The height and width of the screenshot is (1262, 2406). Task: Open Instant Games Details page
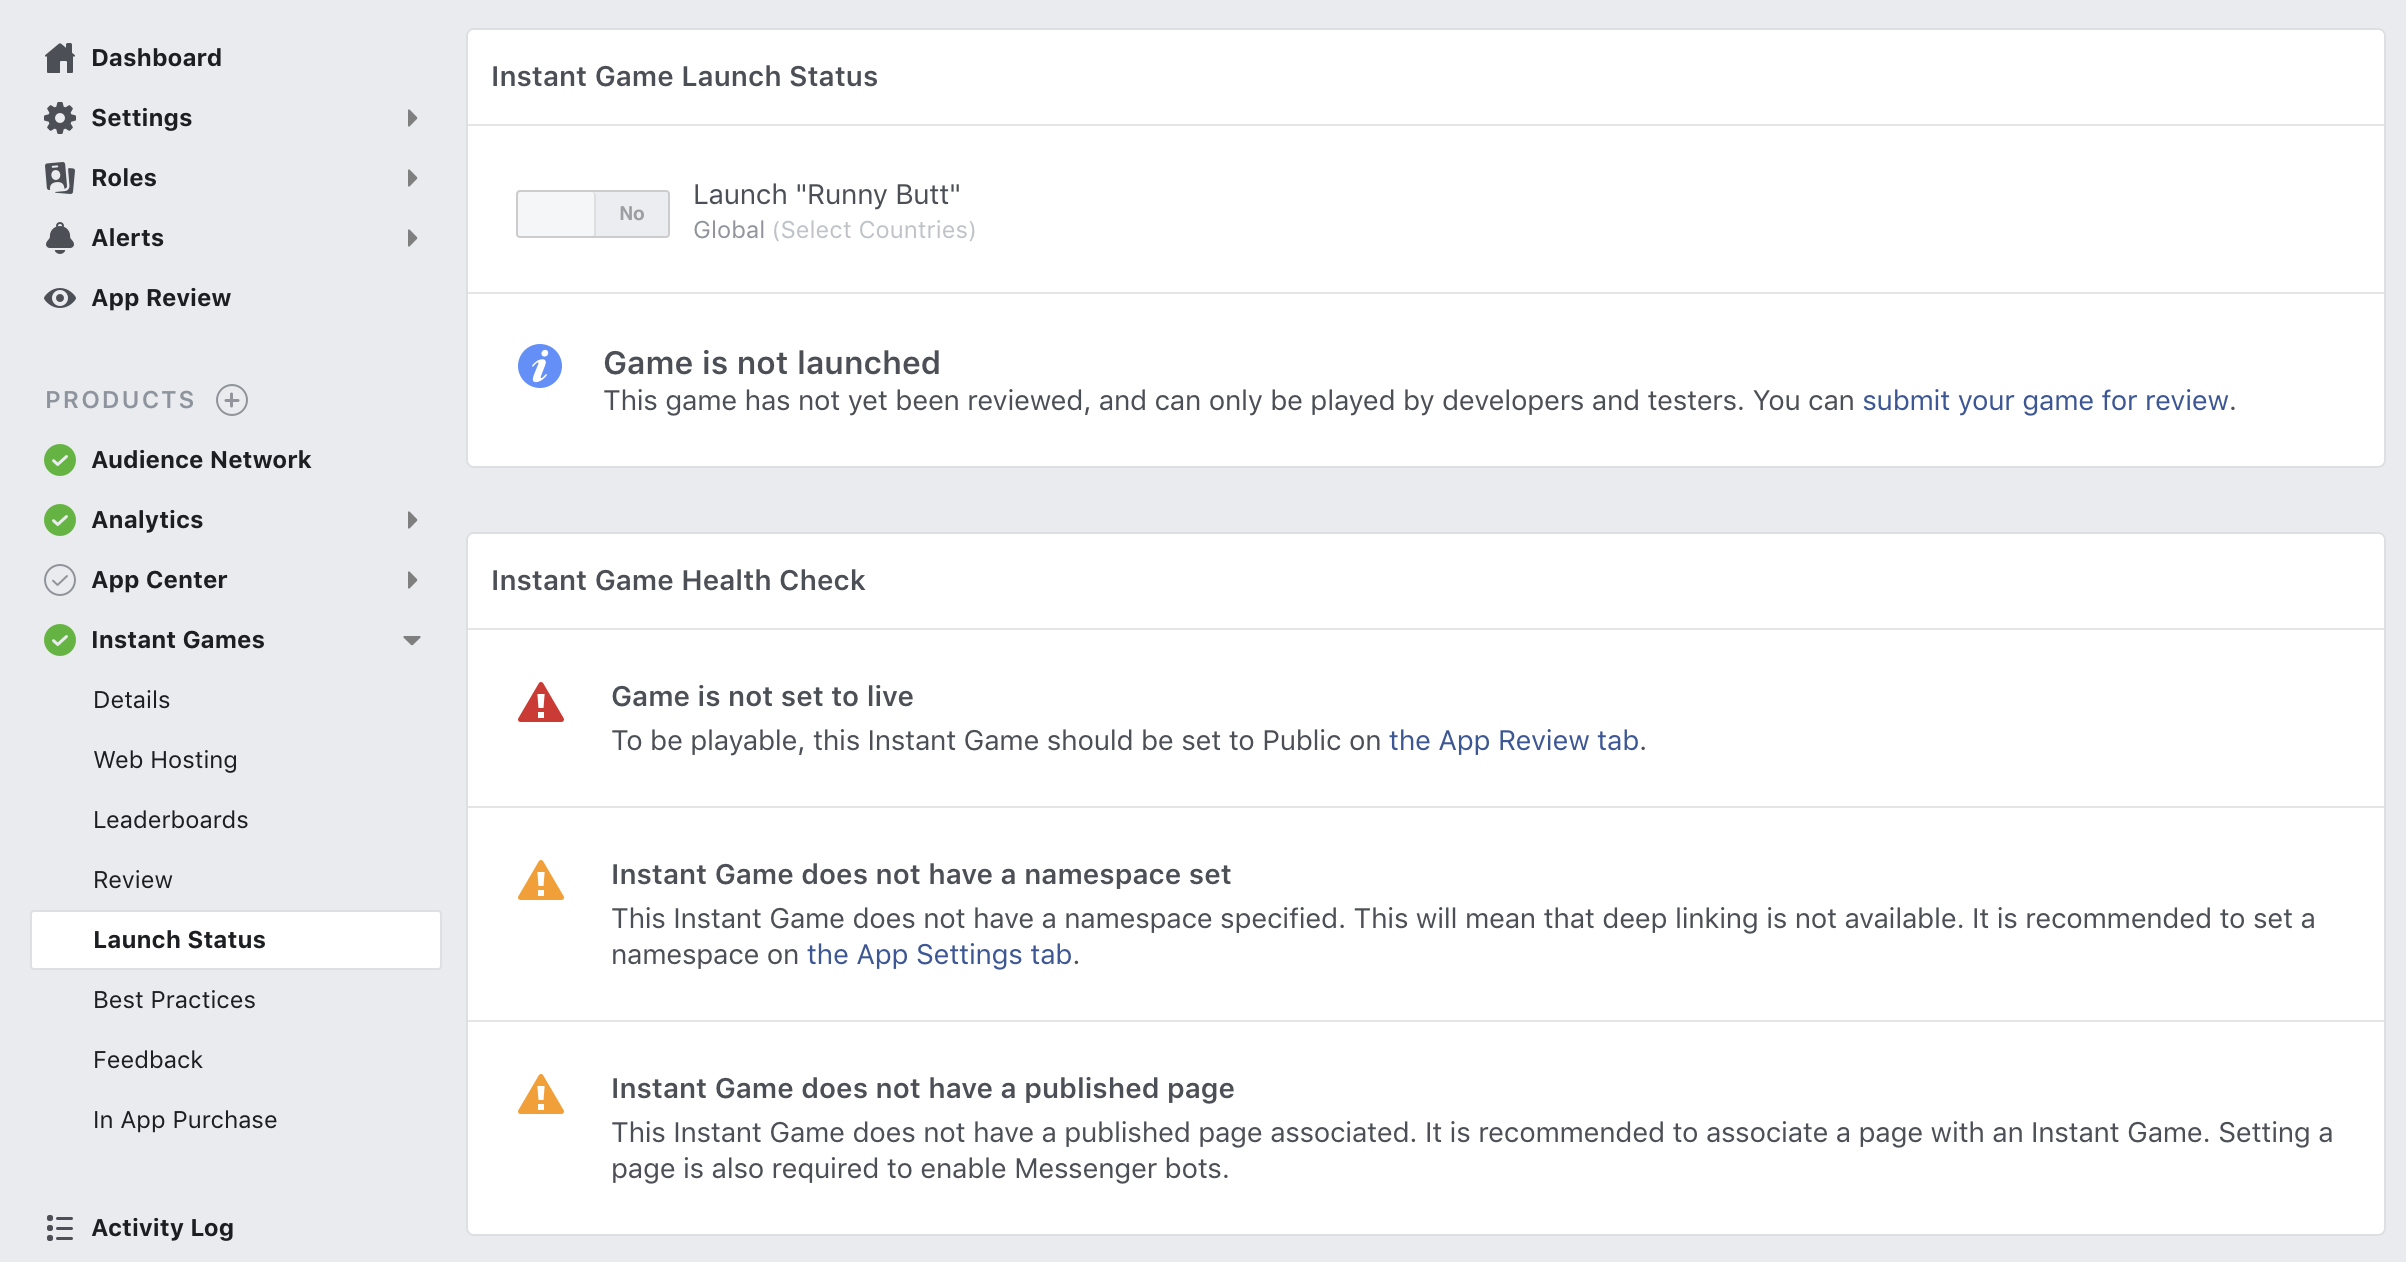[x=132, y=700]
